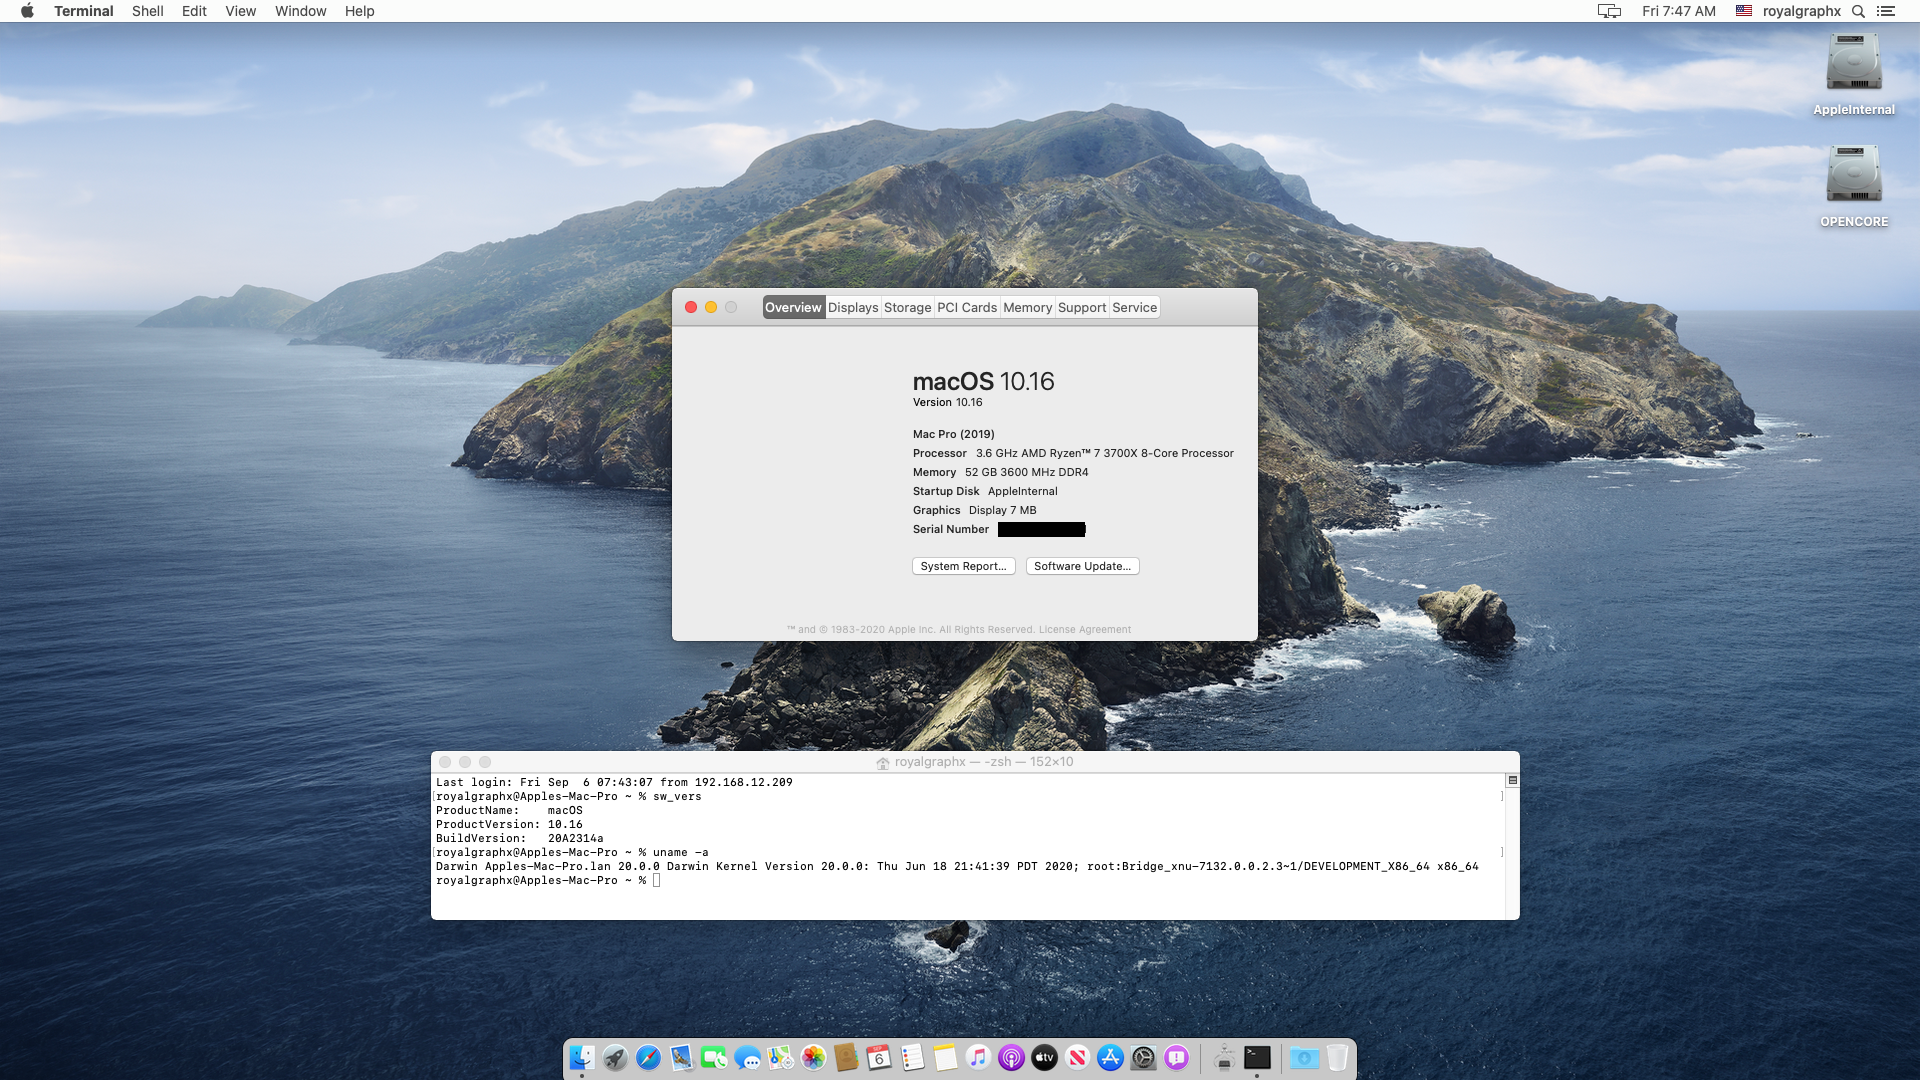Open Podcasts app in dock

[x=1011, y=1057]
